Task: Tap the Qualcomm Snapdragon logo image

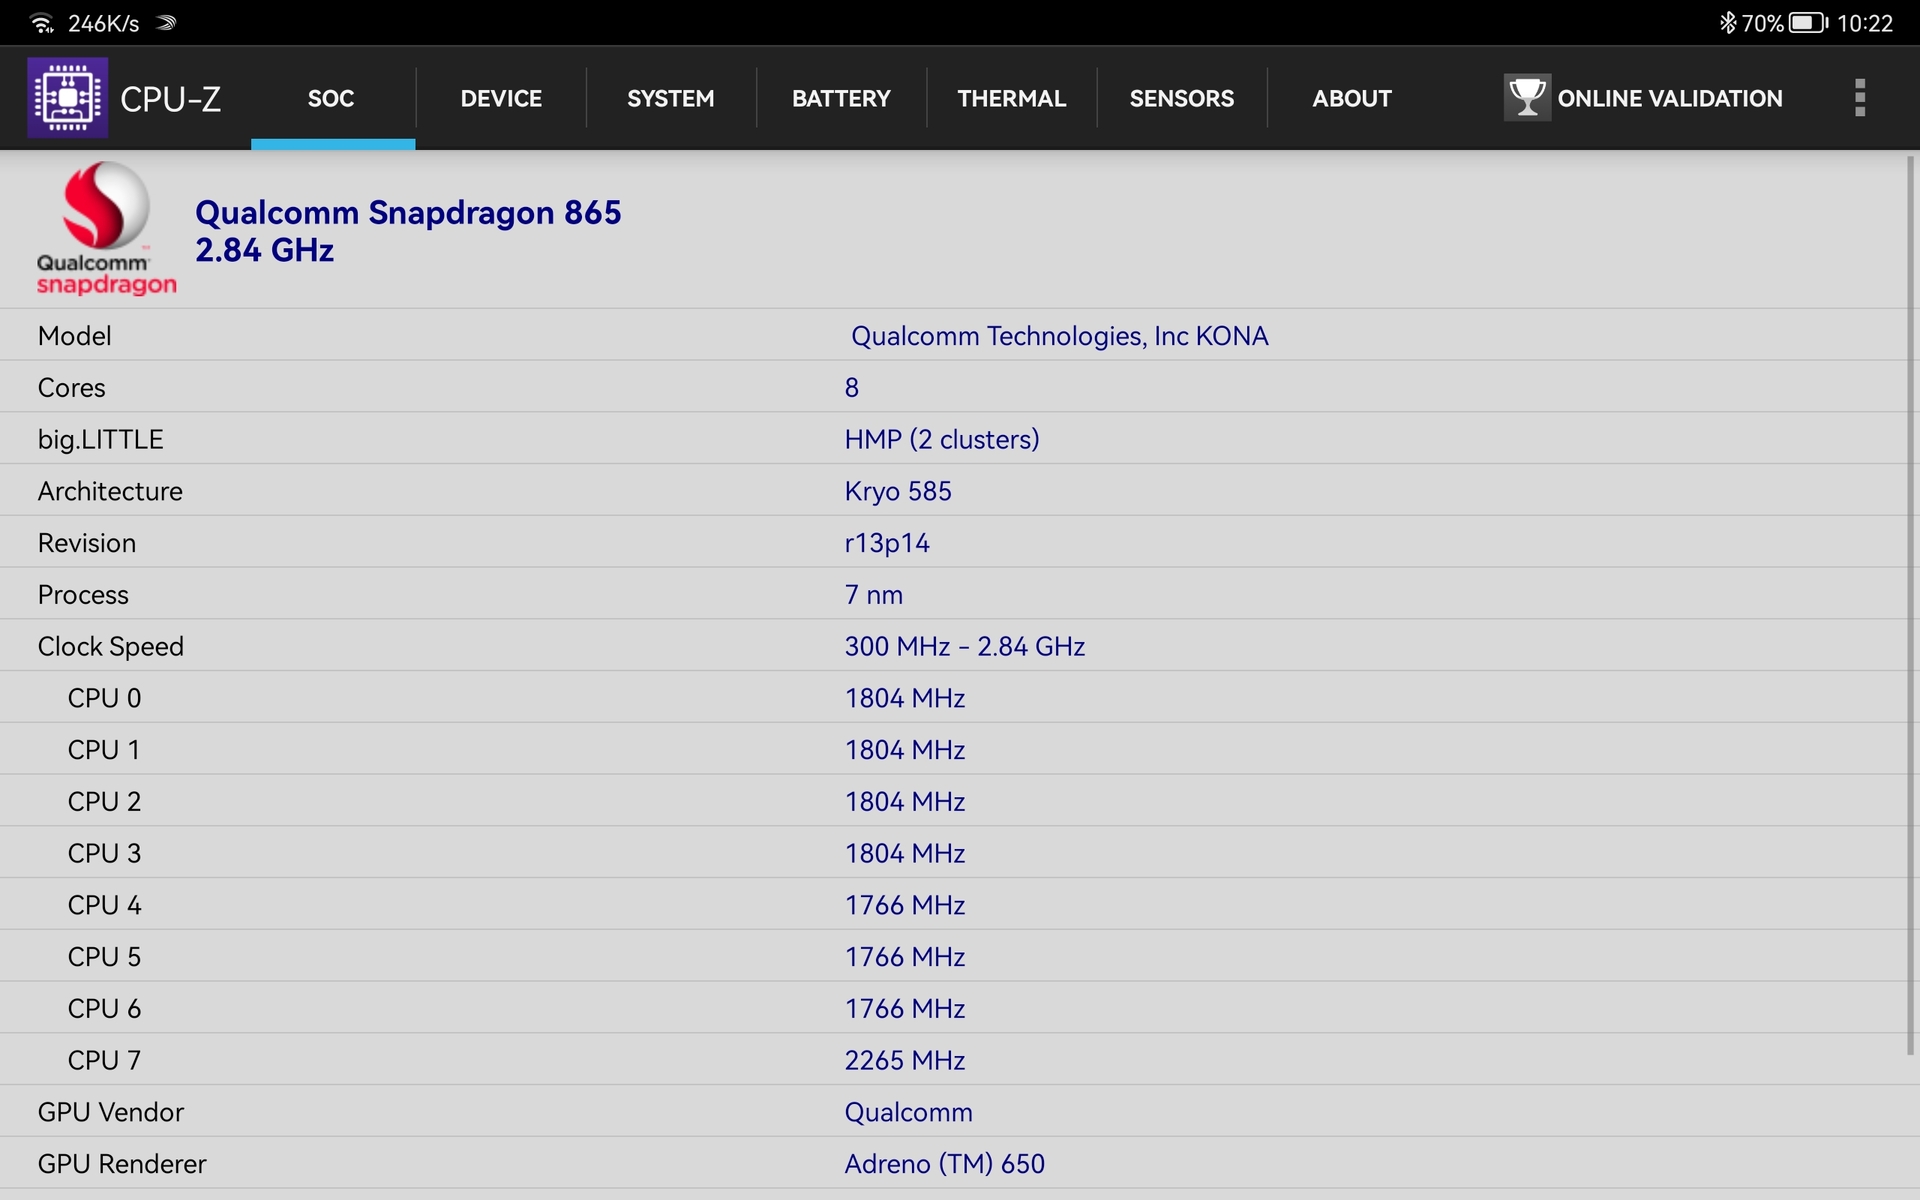Action: point(105,230)
